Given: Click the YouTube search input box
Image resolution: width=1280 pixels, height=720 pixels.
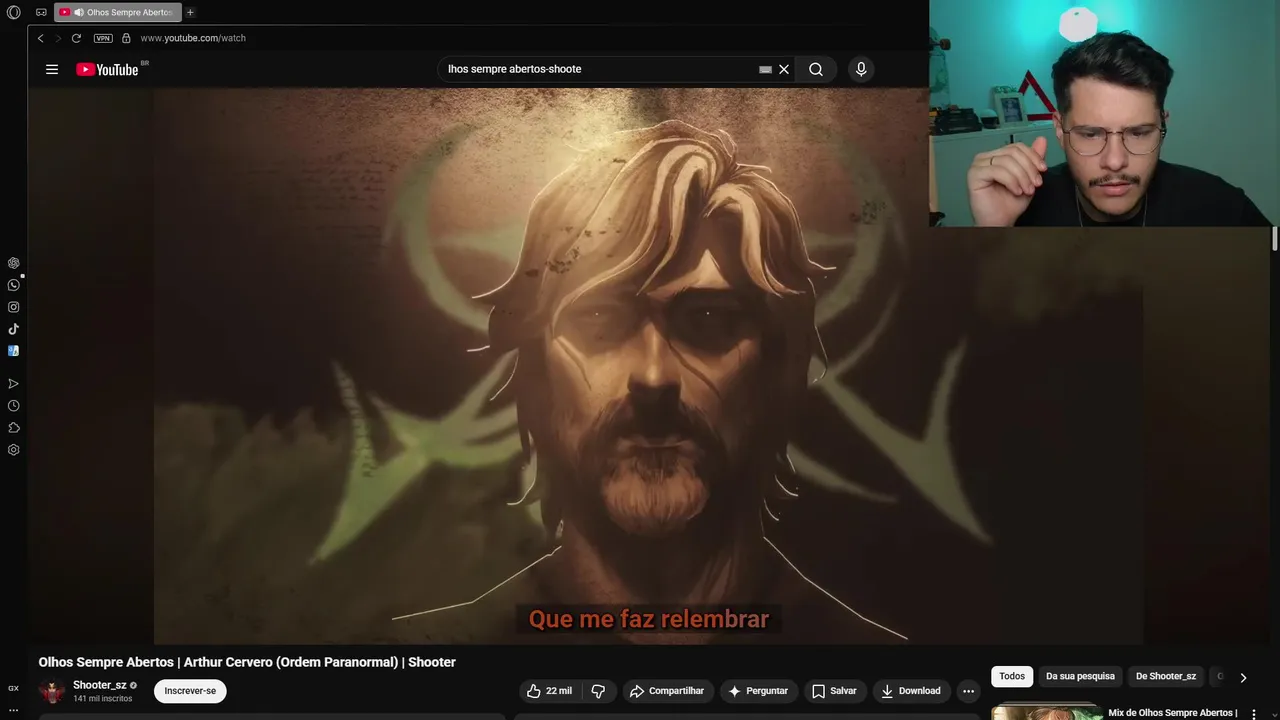Looking at the screenshot, I should point(598,69).
